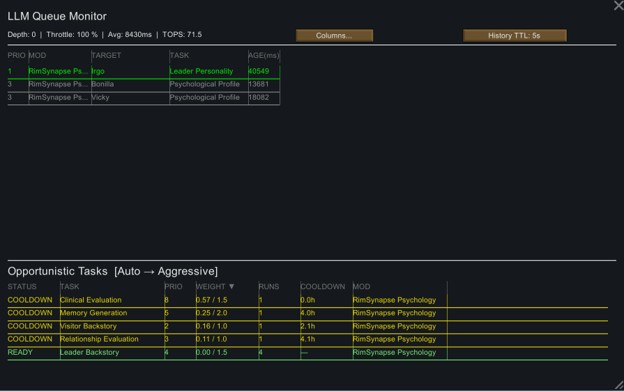624x391 pixels.
Task: Click the READY status of Leader Backstory
Action: tap(20, 352)
